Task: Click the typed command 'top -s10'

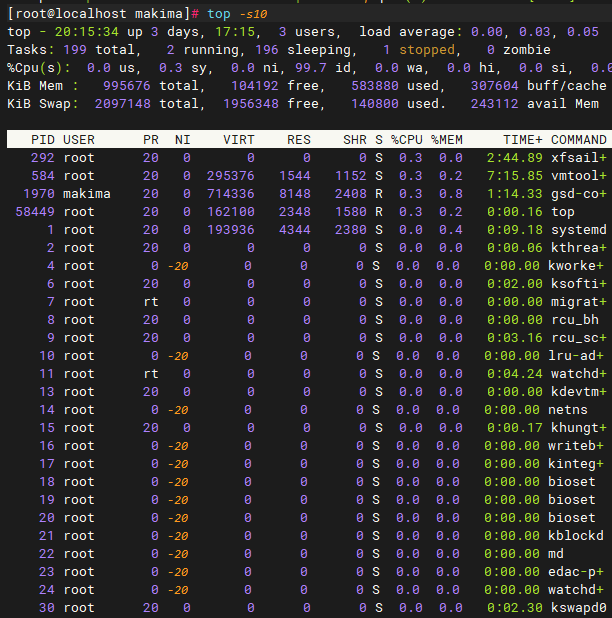Action: click(237, 14)
